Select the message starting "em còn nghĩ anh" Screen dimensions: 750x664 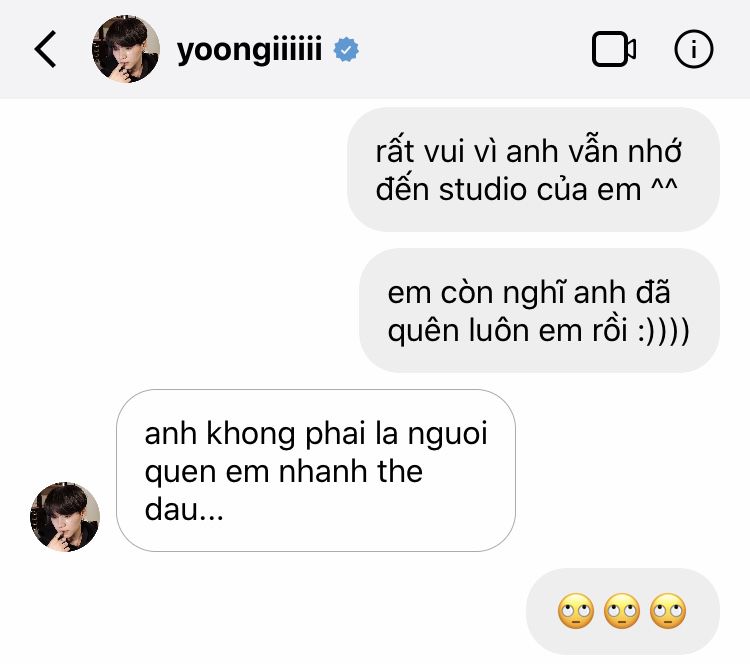pos(539,310)
